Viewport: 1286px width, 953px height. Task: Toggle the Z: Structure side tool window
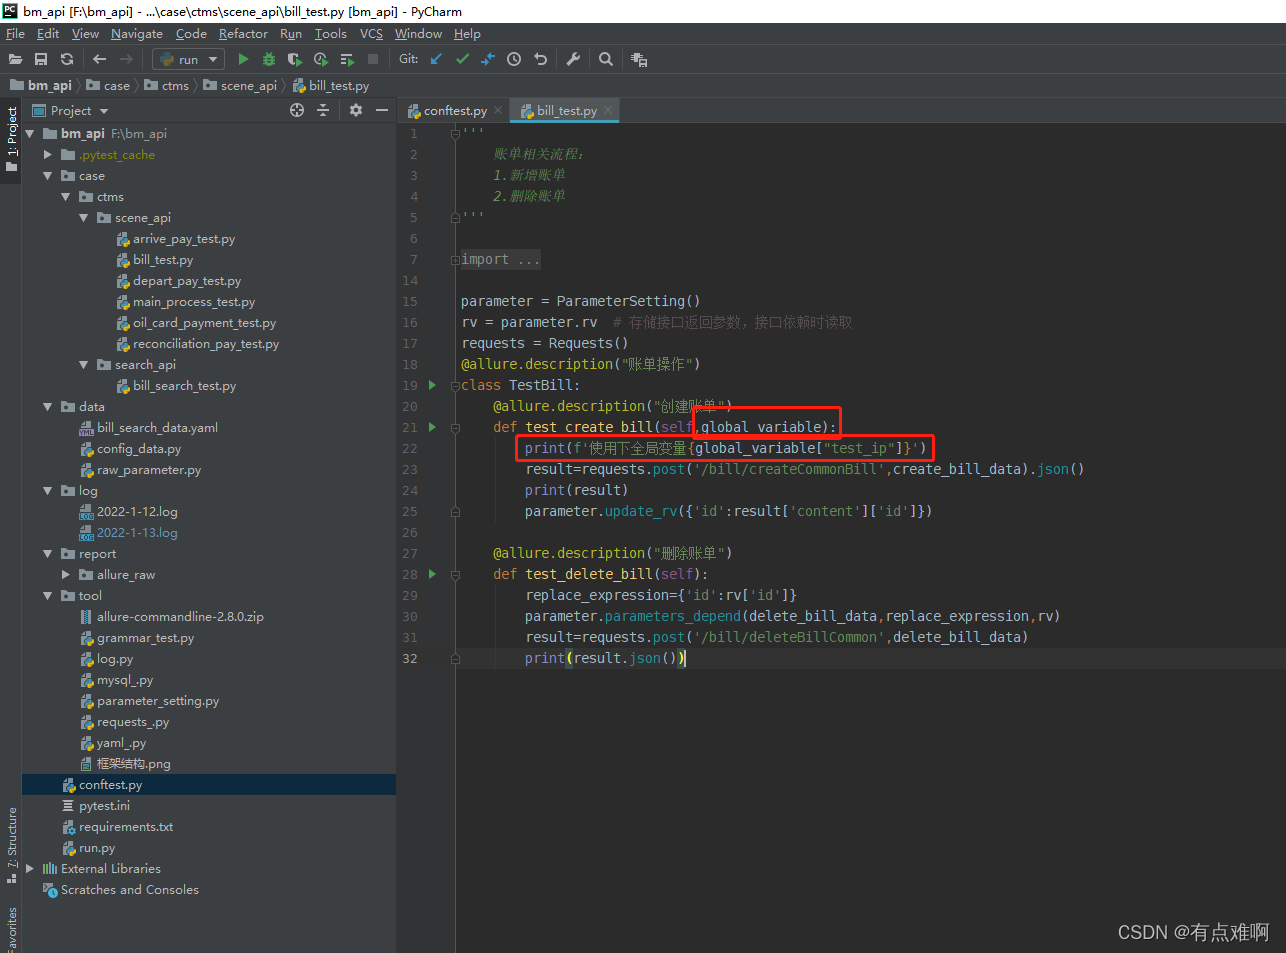point(11,845)
